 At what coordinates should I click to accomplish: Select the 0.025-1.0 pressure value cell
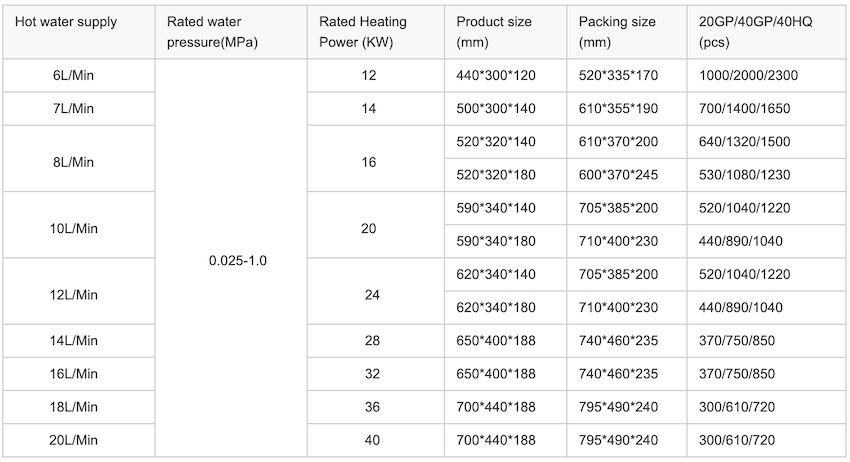pos(238,260)
